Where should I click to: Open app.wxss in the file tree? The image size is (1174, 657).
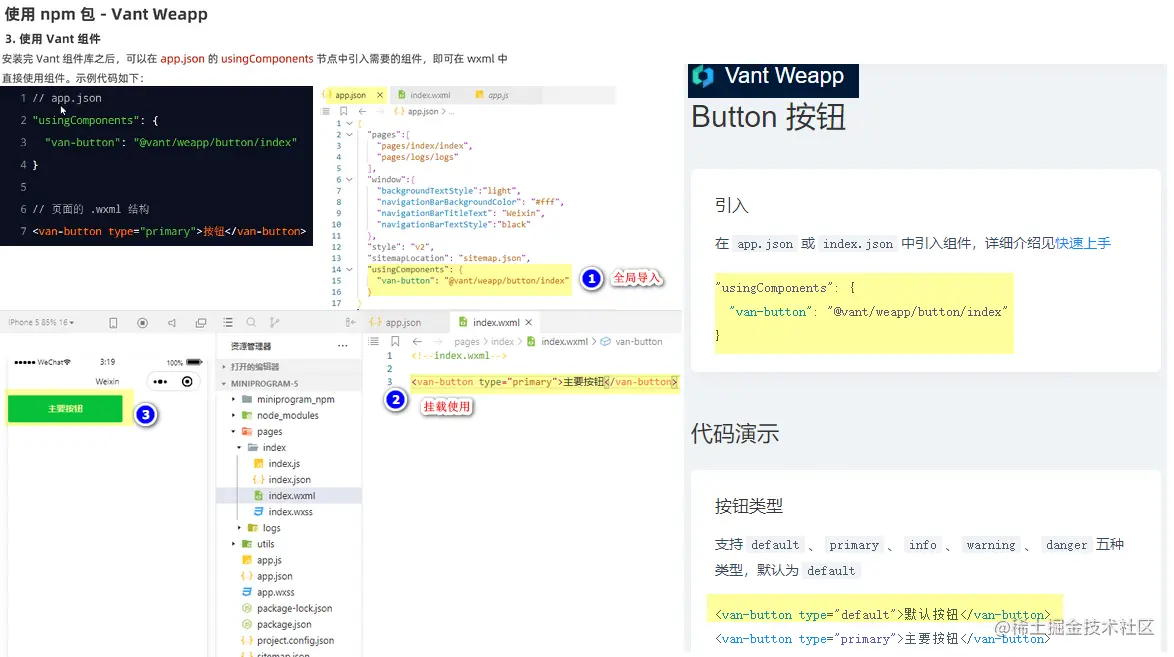tap(276, 593)
